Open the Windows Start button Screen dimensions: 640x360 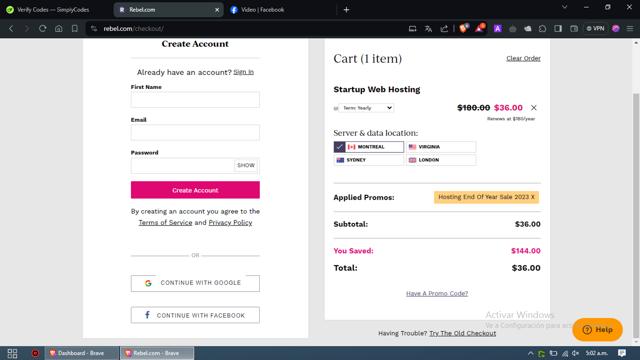coord(12,353)
